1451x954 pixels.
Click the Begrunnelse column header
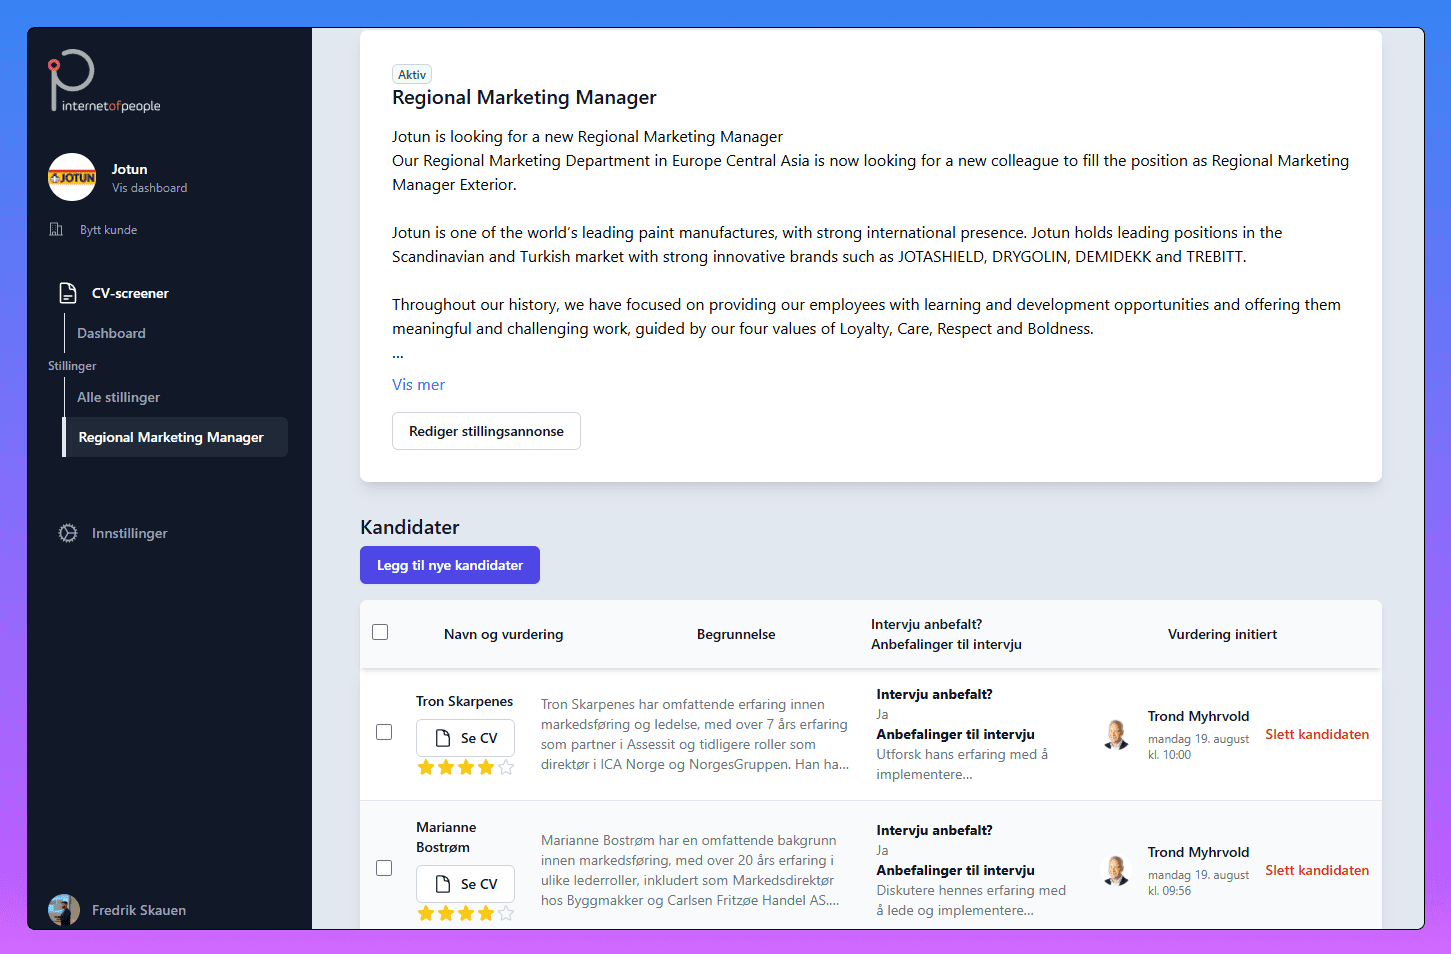click(736, 634)
